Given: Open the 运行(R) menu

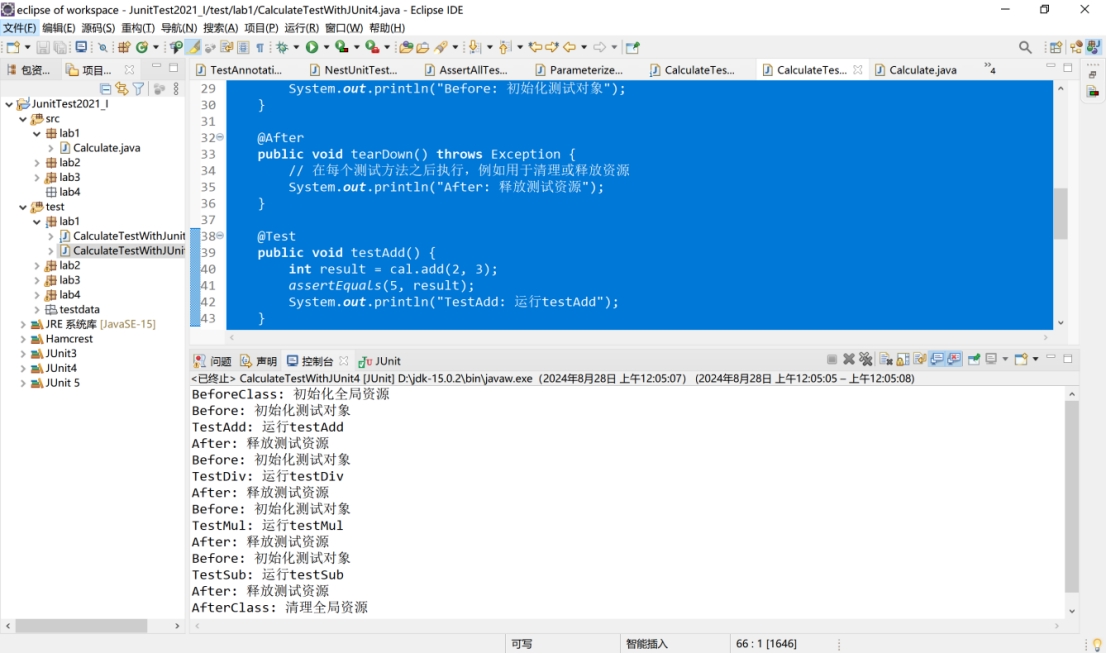Looking at the screenshot, I should coord(301,28).
